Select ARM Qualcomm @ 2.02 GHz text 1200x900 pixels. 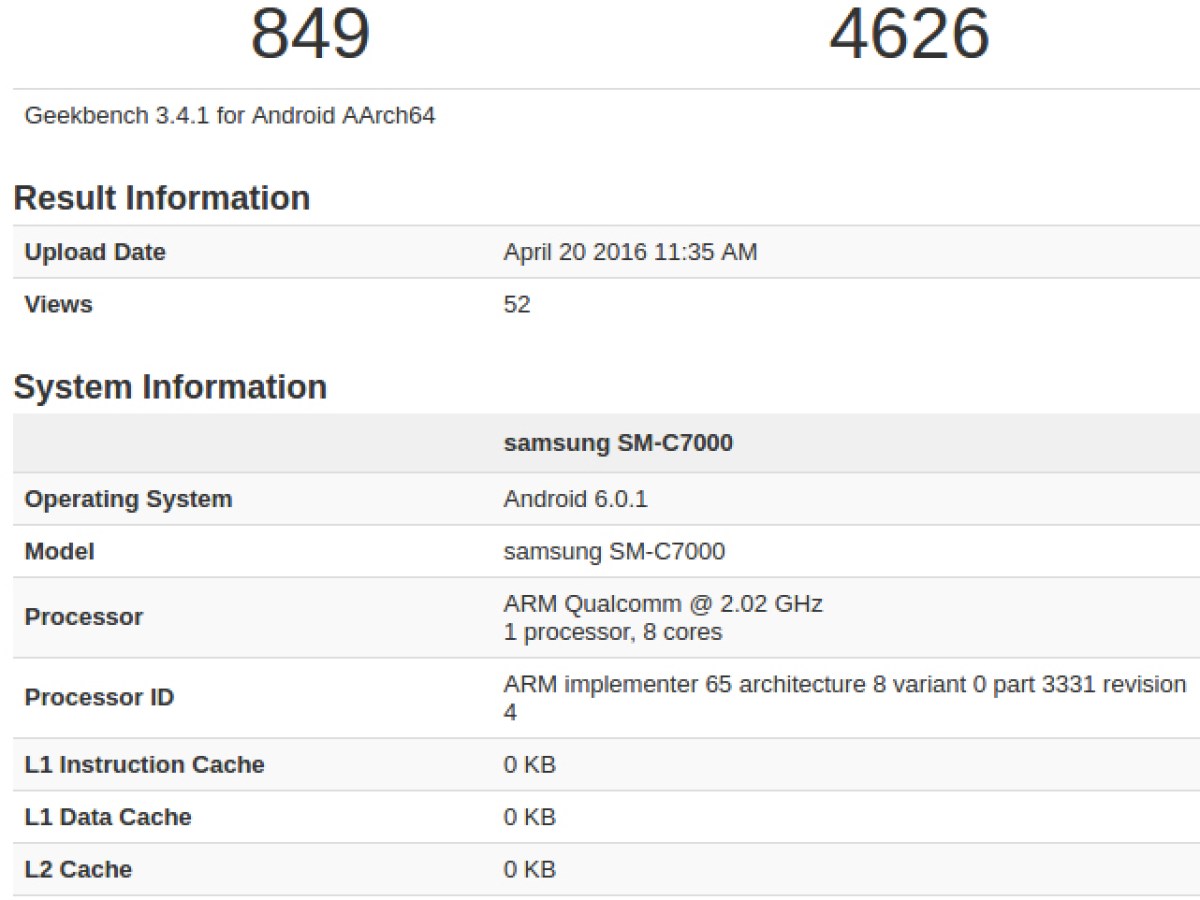point(663,604)
